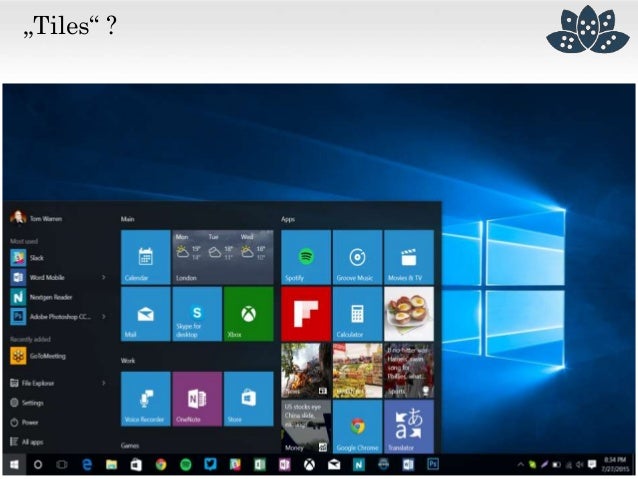638x479 pixels.
Task: Expand Adobe Photoshop CC jump list arrow
Action: coord(104,317)
